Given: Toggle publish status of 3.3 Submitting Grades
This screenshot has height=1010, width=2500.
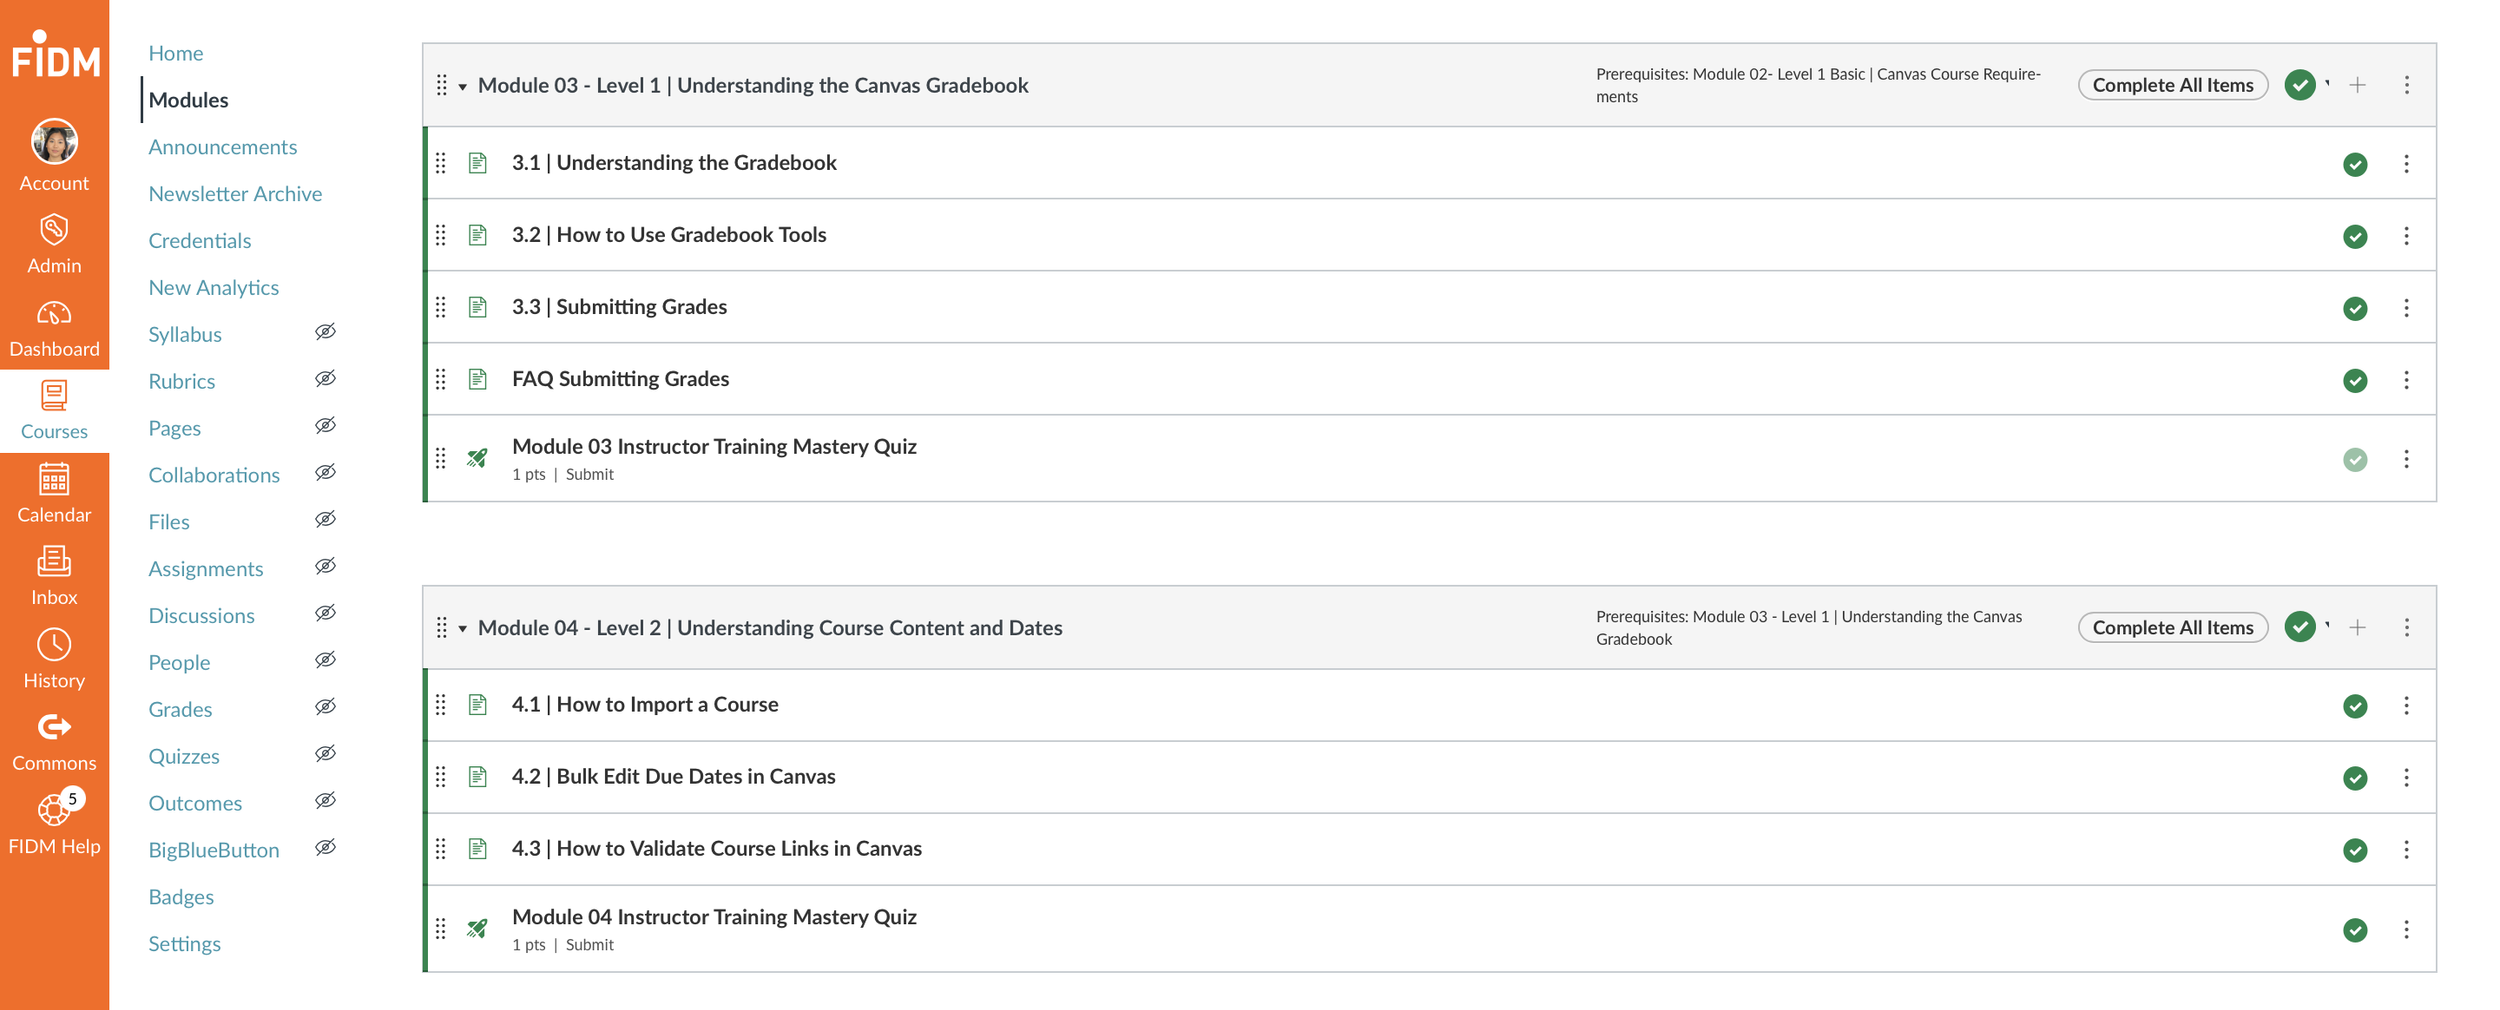Looking at the screenshot, I should point(2355,308).
